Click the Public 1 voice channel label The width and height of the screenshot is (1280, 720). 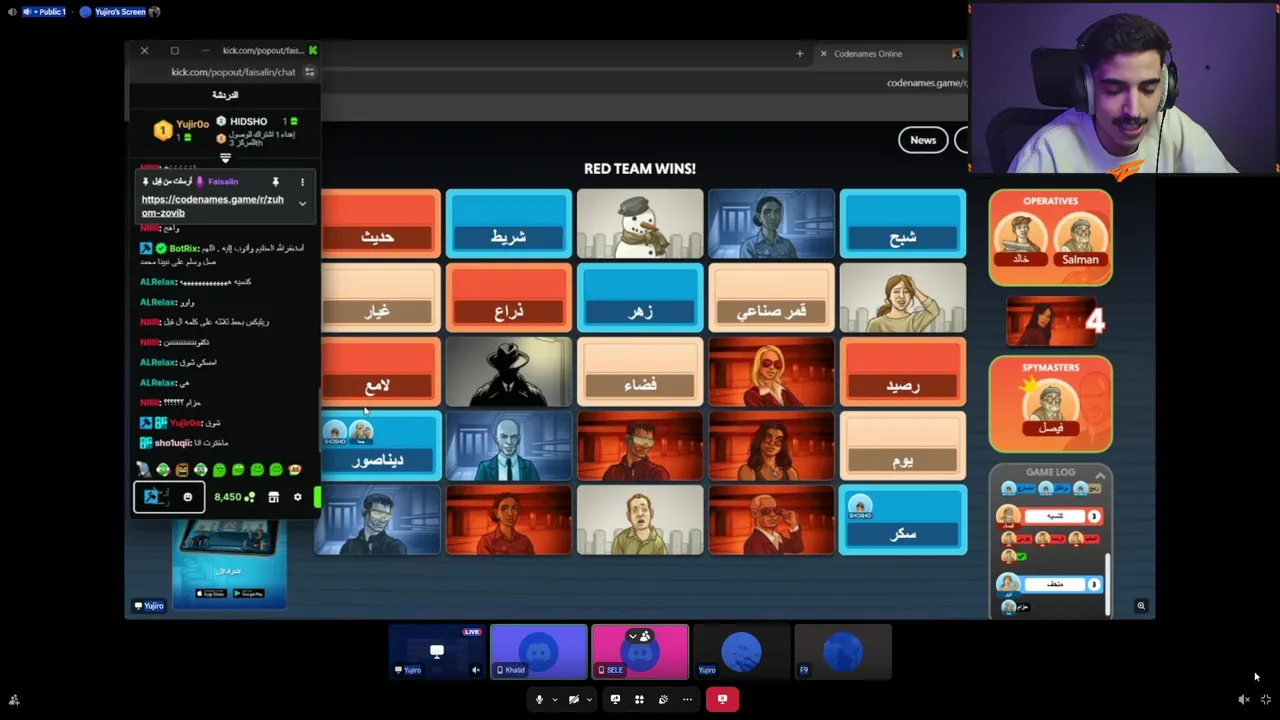point(43,12)
